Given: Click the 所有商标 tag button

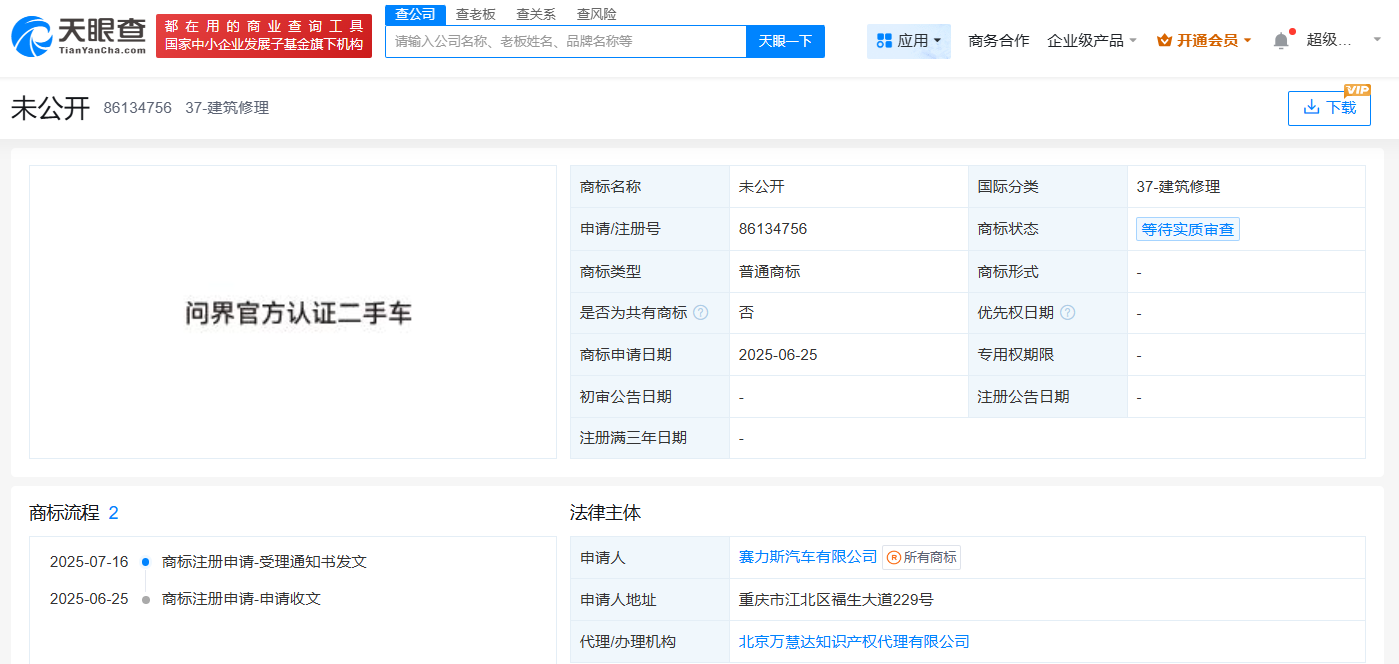Looking at the screenshot, I should [x=922, y=558].
